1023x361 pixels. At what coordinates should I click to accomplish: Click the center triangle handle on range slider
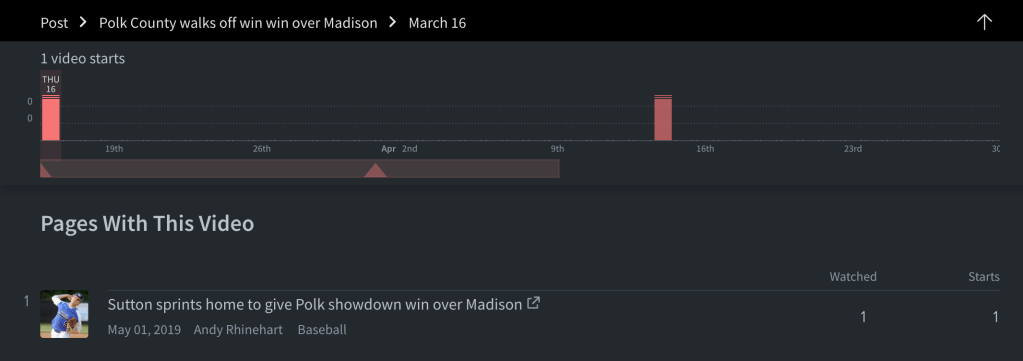point(375,170)
